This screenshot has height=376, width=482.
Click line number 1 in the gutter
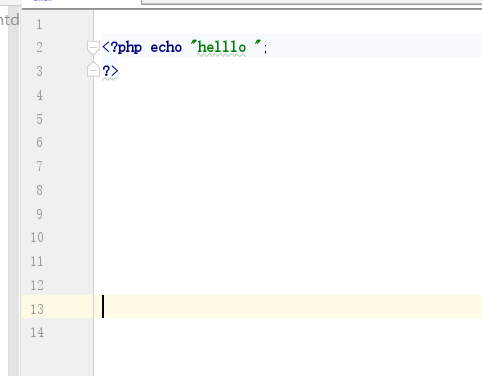point(39,24)
